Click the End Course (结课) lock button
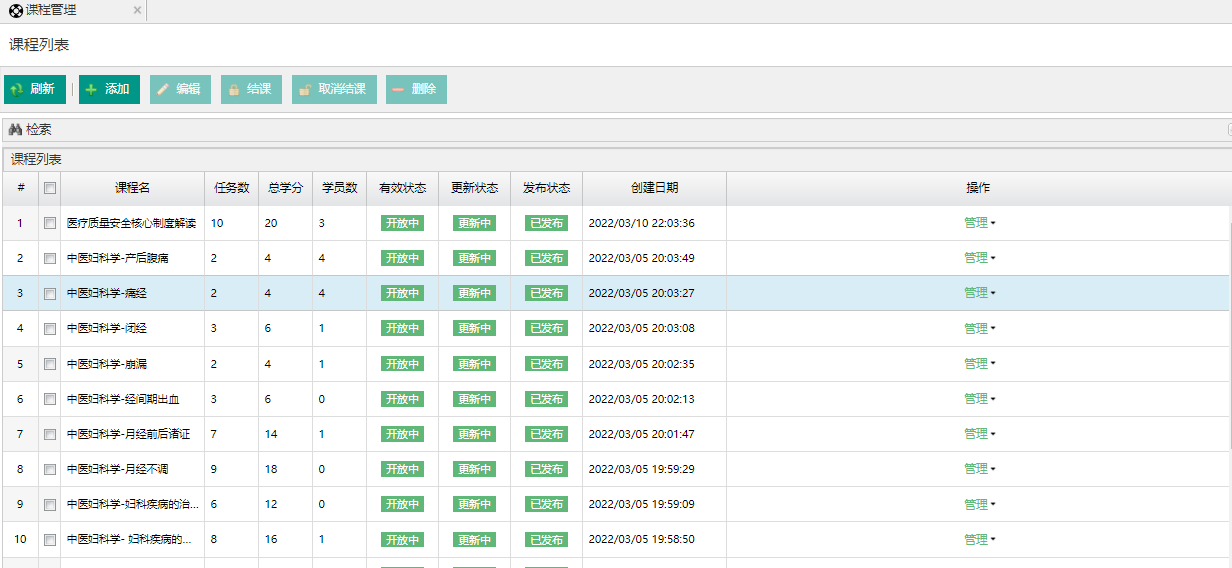 click(x=251, y=89)
